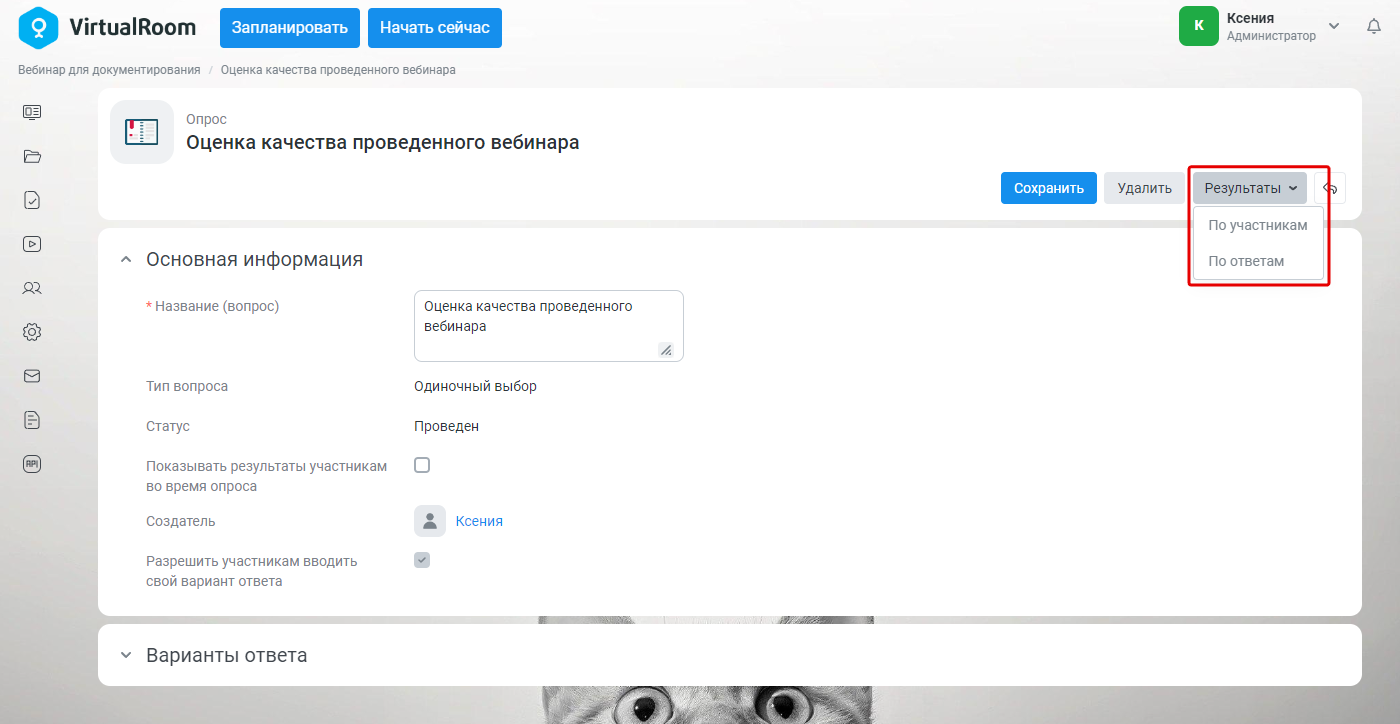
Task: Click the last breadcrumb Оценка качества проведенного вебинара
Action: 338,70
